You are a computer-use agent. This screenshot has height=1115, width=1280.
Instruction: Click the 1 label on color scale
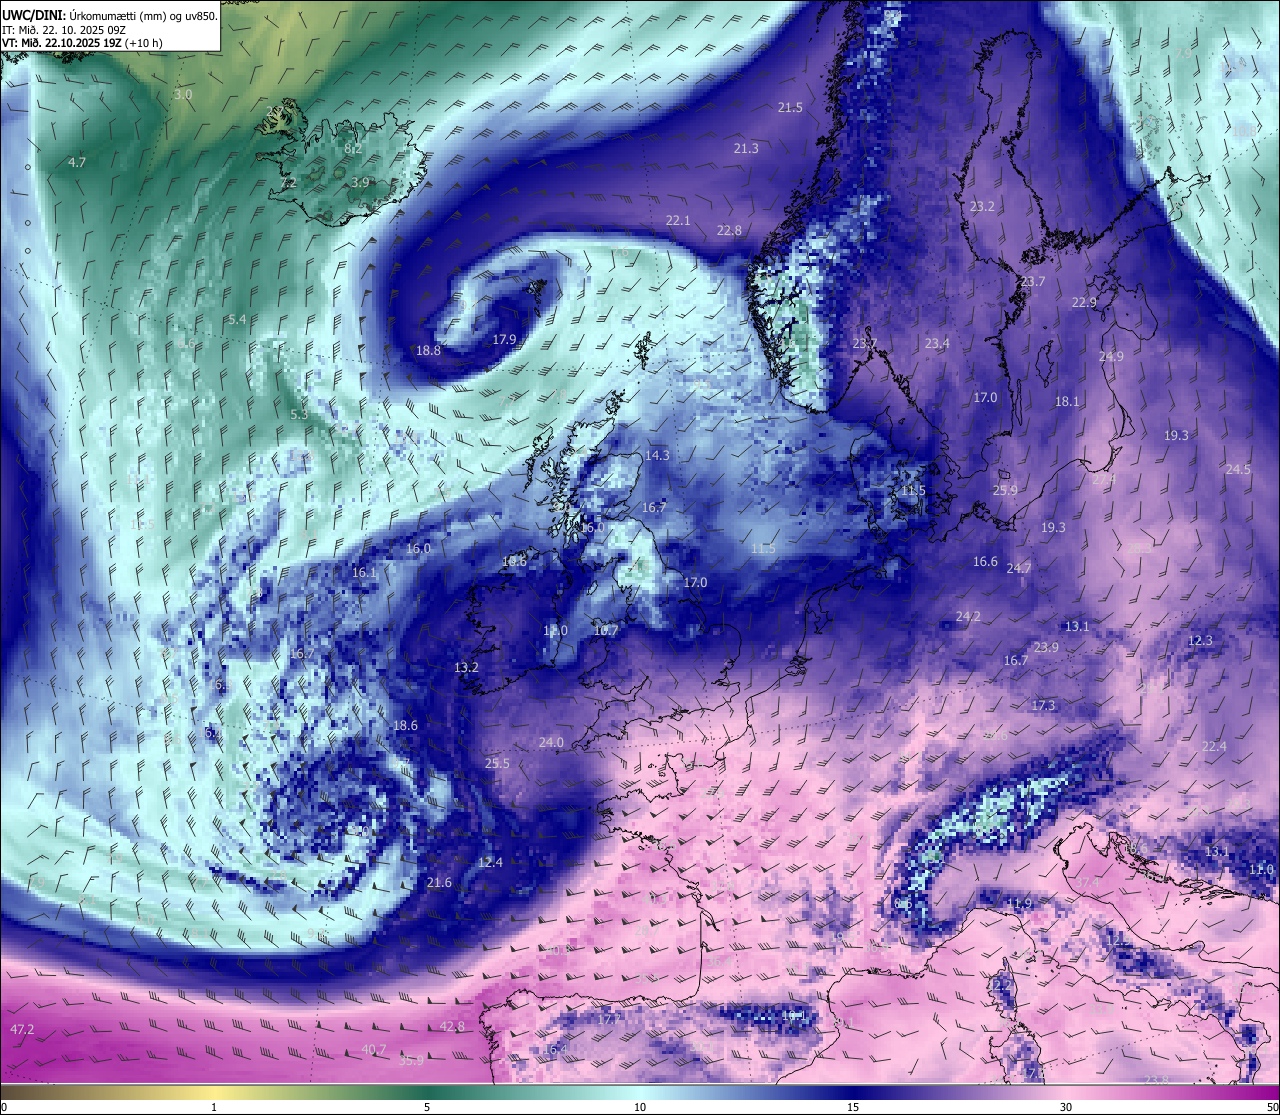click(214, 1107)
